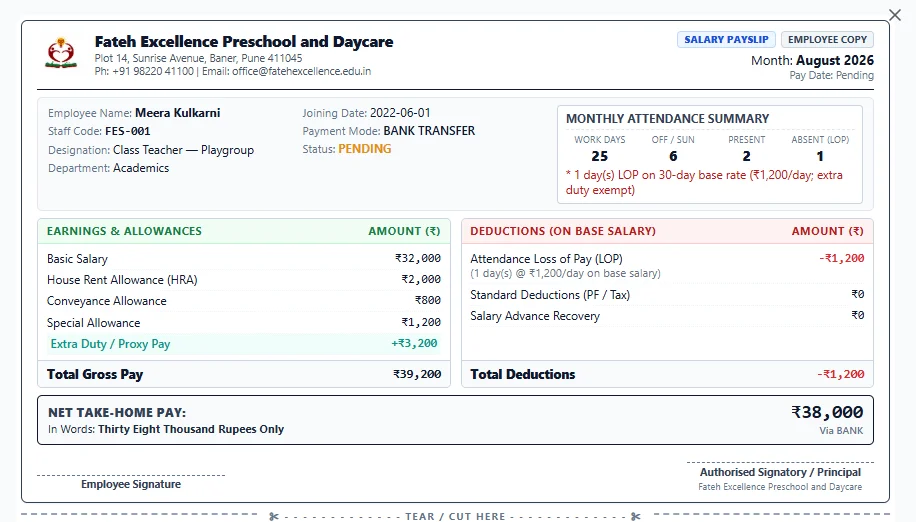The image size is (916, 522).
Task: Click the Fateh Excellence school logo
Action: pyautogui.click(x=61, y=53)
